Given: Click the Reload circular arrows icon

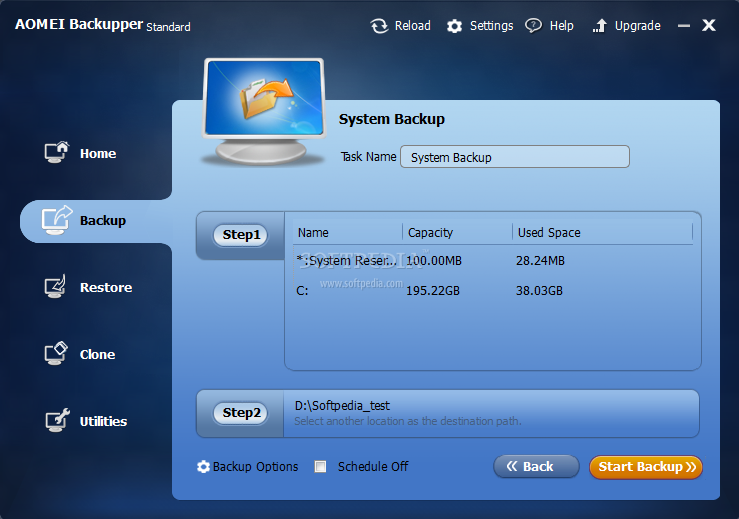Looking at the screenshot, I should tap(379, 26).
